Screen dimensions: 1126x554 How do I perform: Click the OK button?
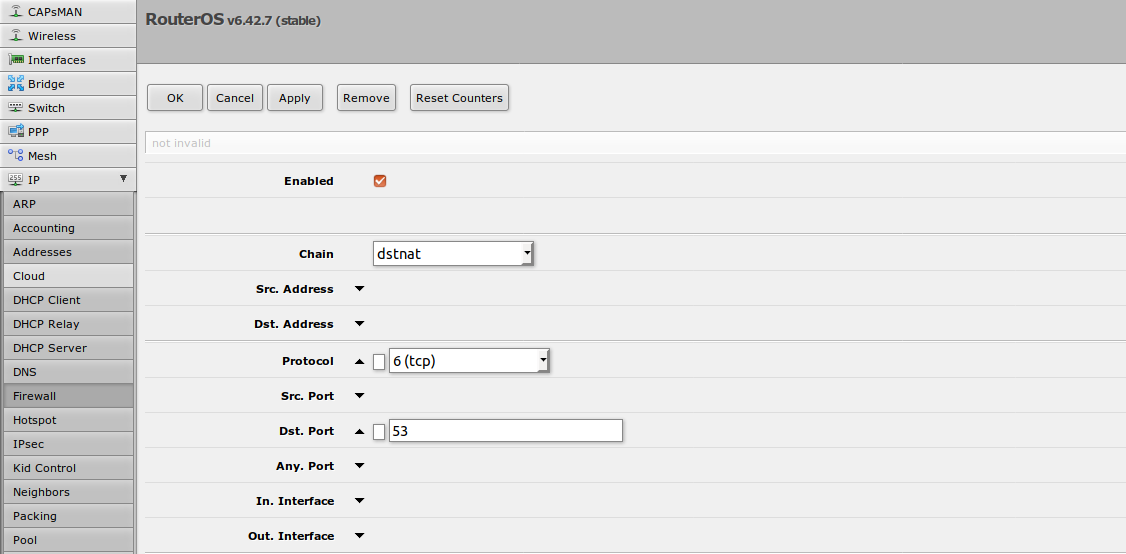tap(175, 98)
